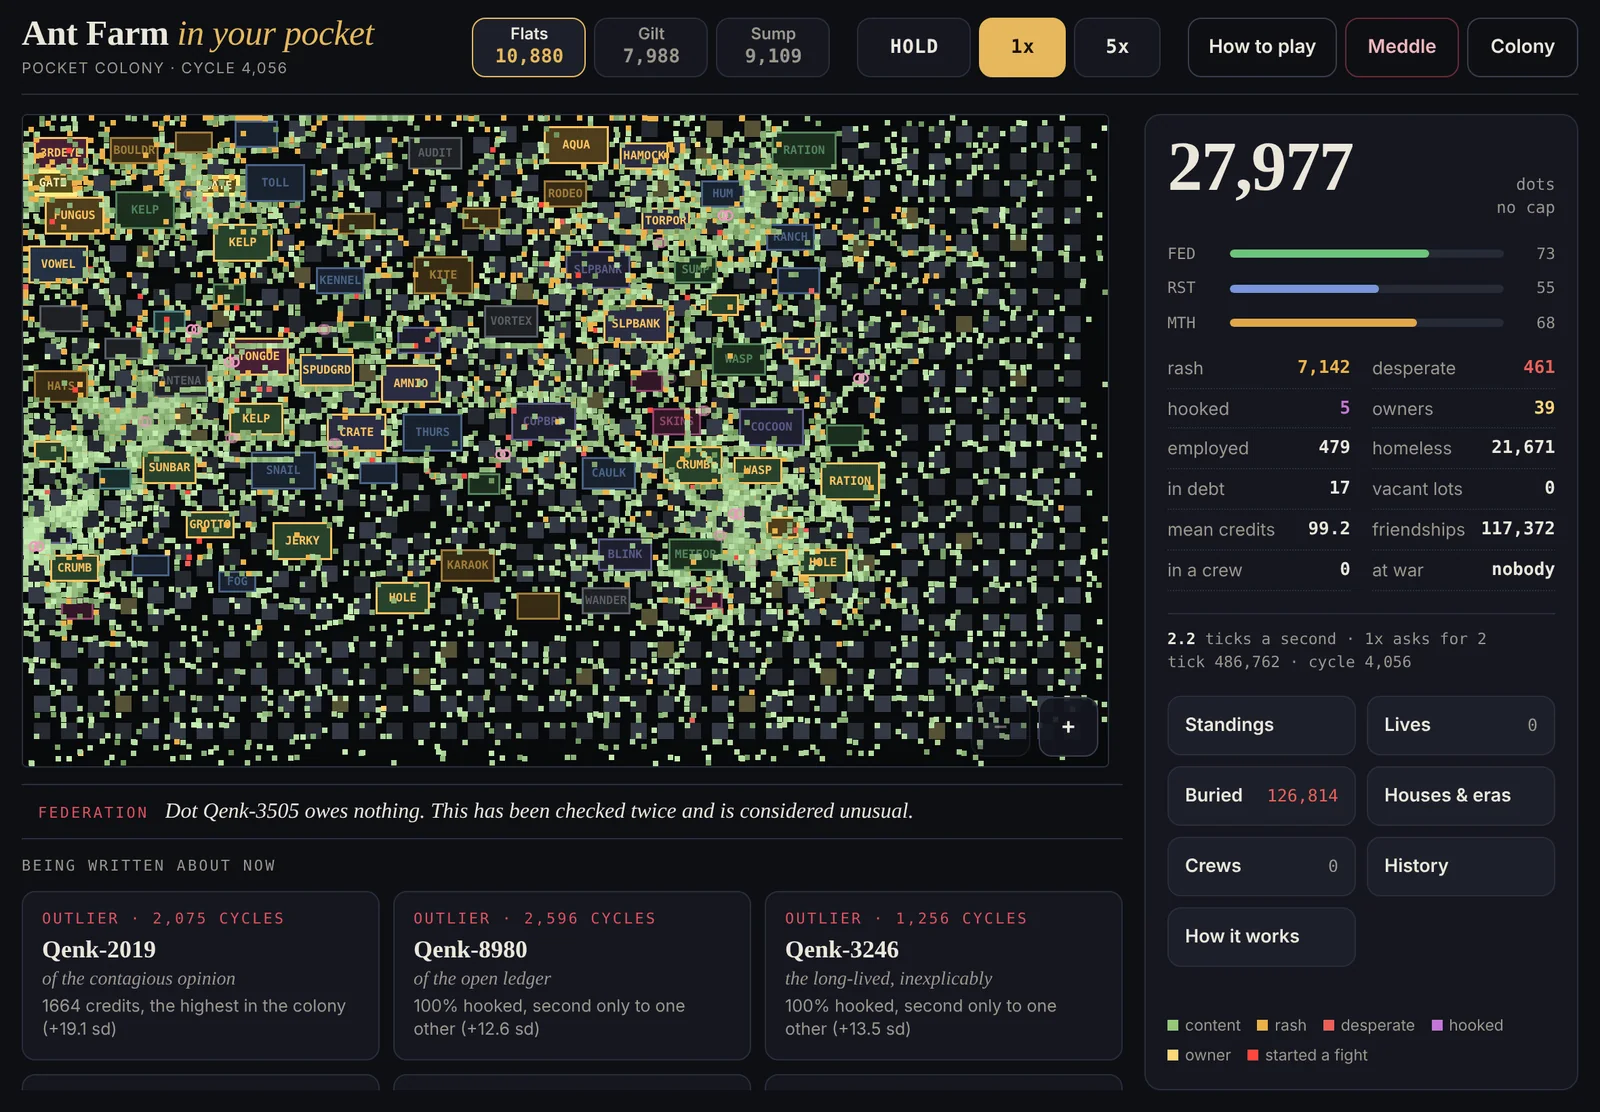Select the CRATE building on map
This screenshot has width=1600, height=1112.
tap(355, 432)
